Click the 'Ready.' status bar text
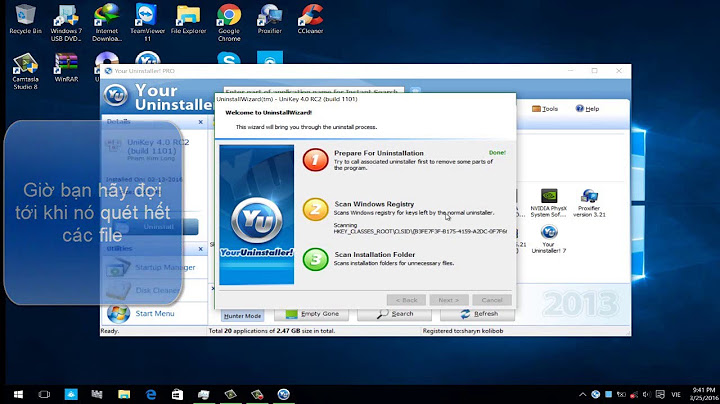The width and height of the screenshot is (720, 404). tap(110, 331)
